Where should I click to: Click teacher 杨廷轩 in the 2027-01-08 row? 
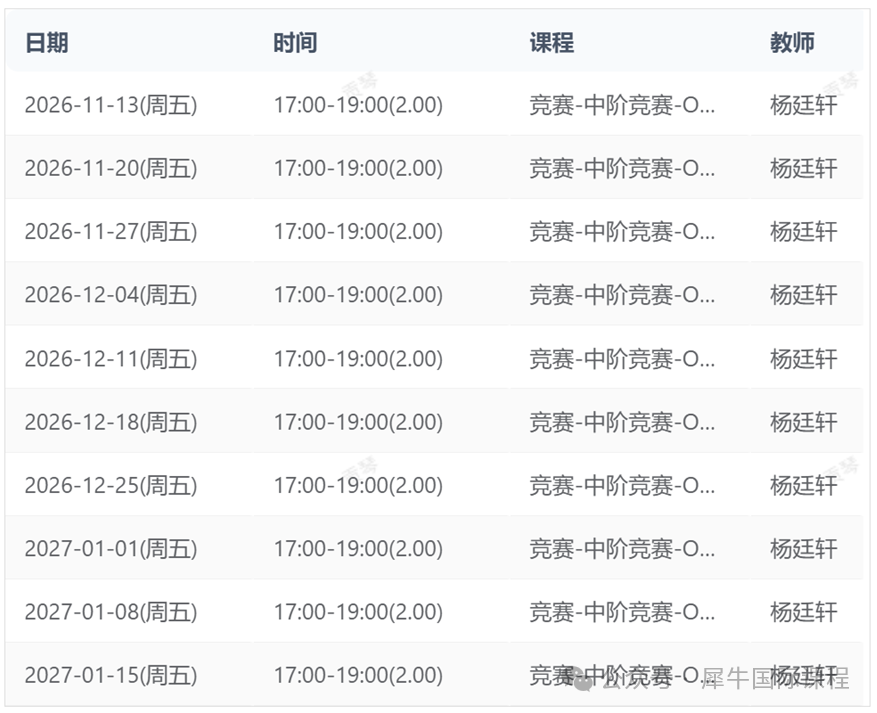[804, 612]
